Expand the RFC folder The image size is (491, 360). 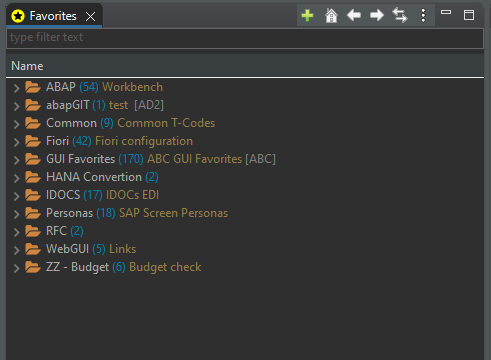point(16,232)
